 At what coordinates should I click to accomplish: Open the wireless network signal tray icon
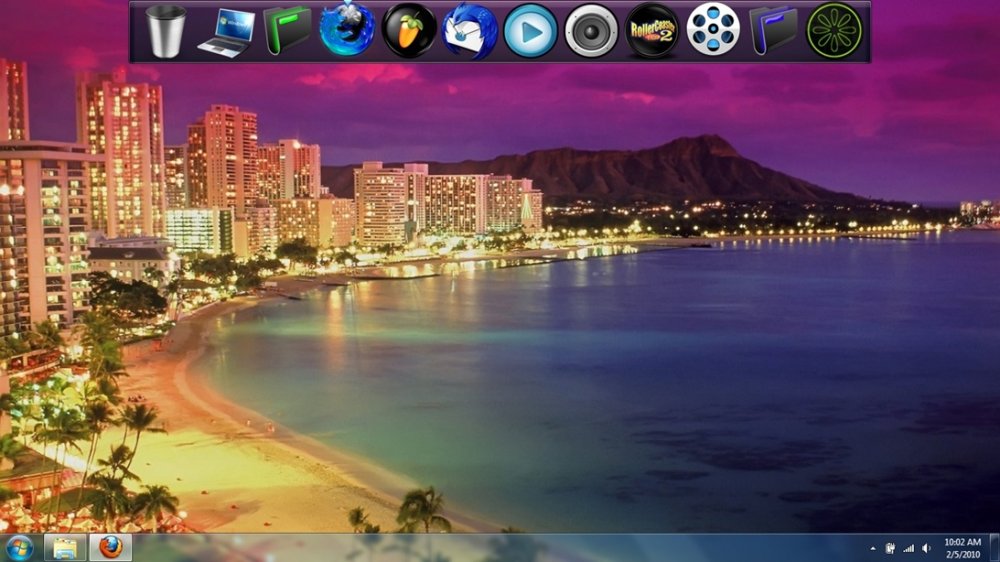point(909,548)
